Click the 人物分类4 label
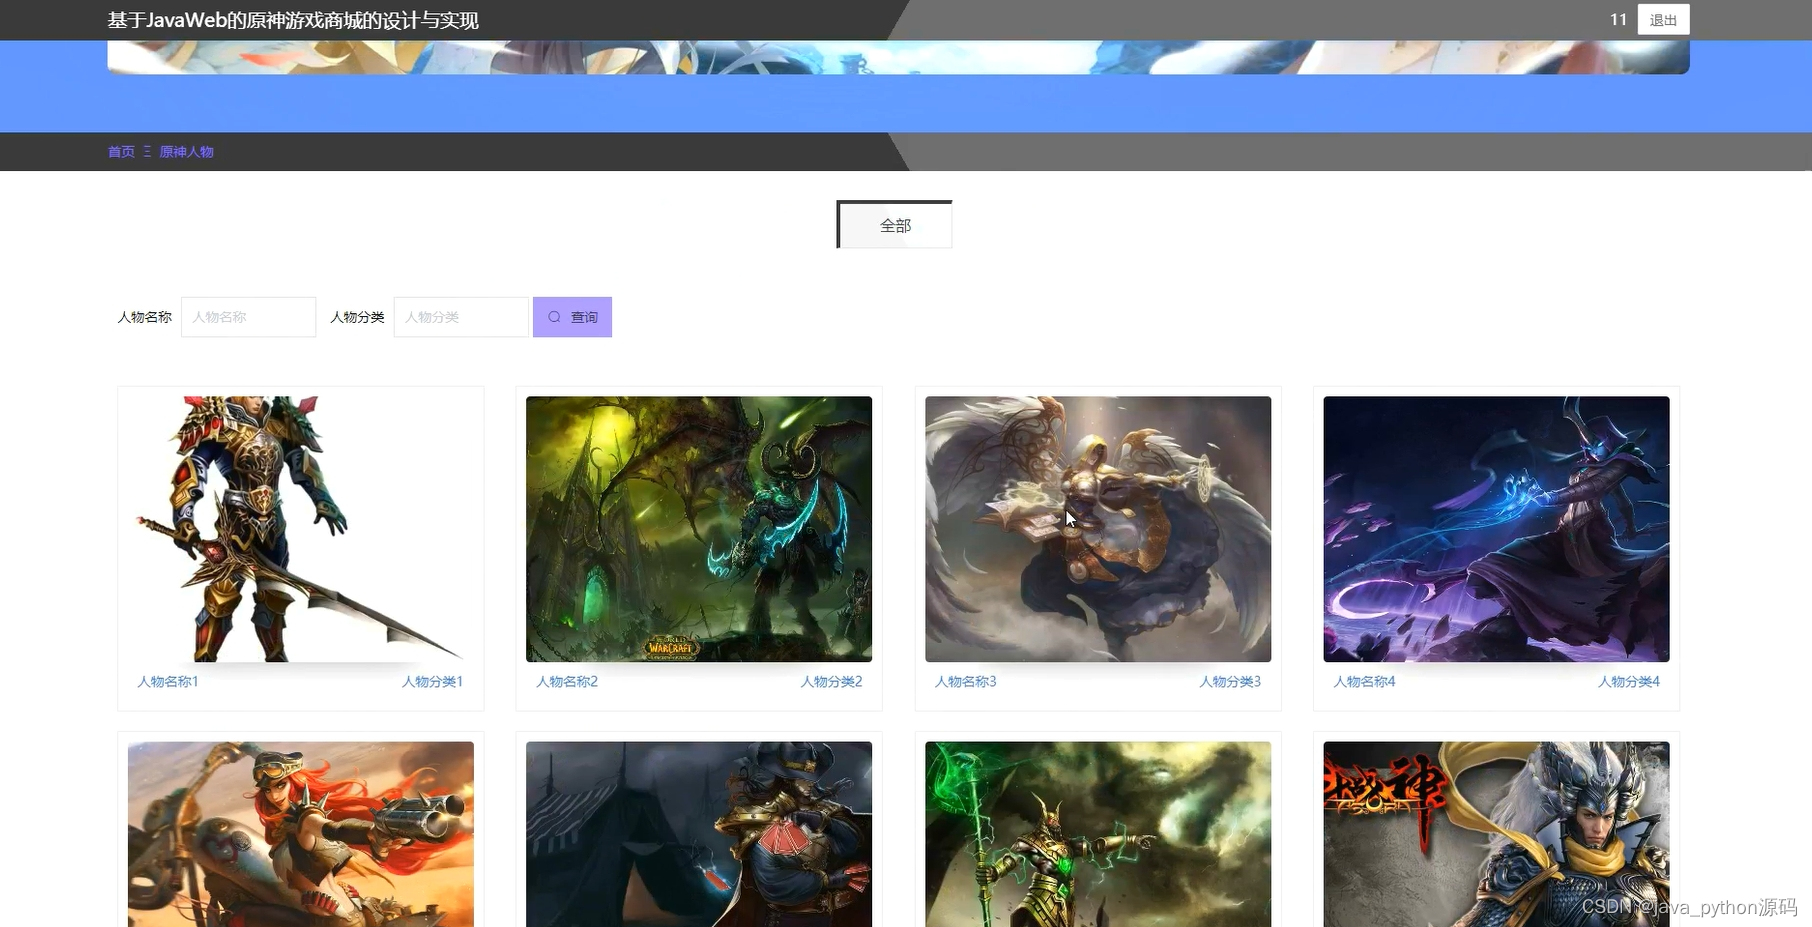This screenshot has height=927, width=1812. point(1628,682)
